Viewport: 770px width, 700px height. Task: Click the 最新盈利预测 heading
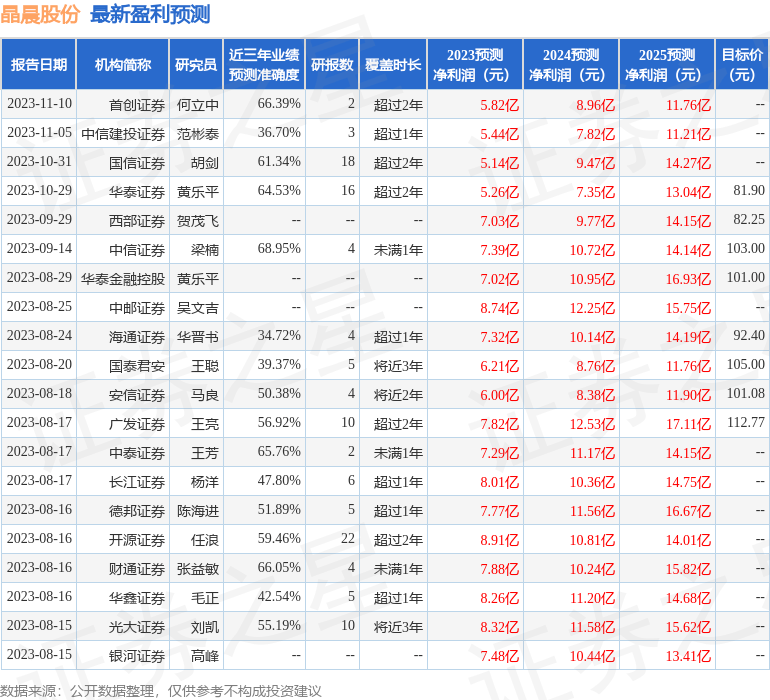pos(150,14)
